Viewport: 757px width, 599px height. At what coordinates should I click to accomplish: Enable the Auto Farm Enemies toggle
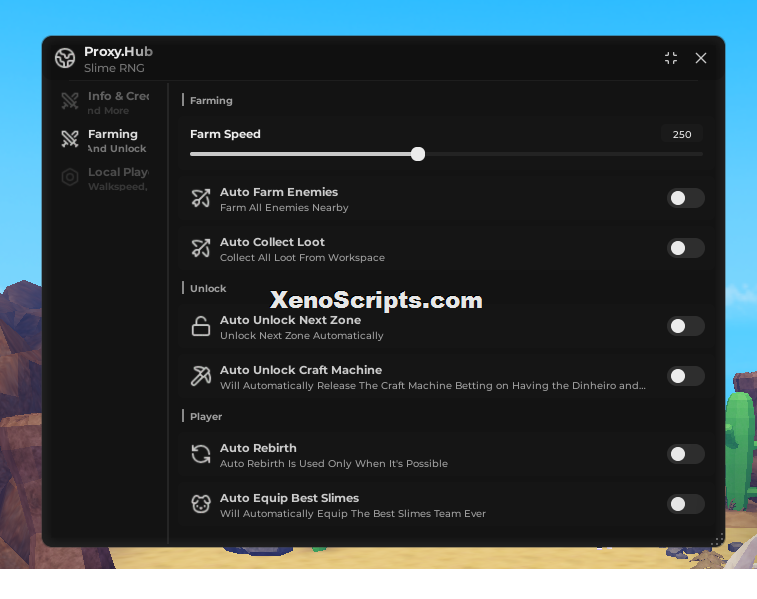pyautogui.click(x=686, y=198)
